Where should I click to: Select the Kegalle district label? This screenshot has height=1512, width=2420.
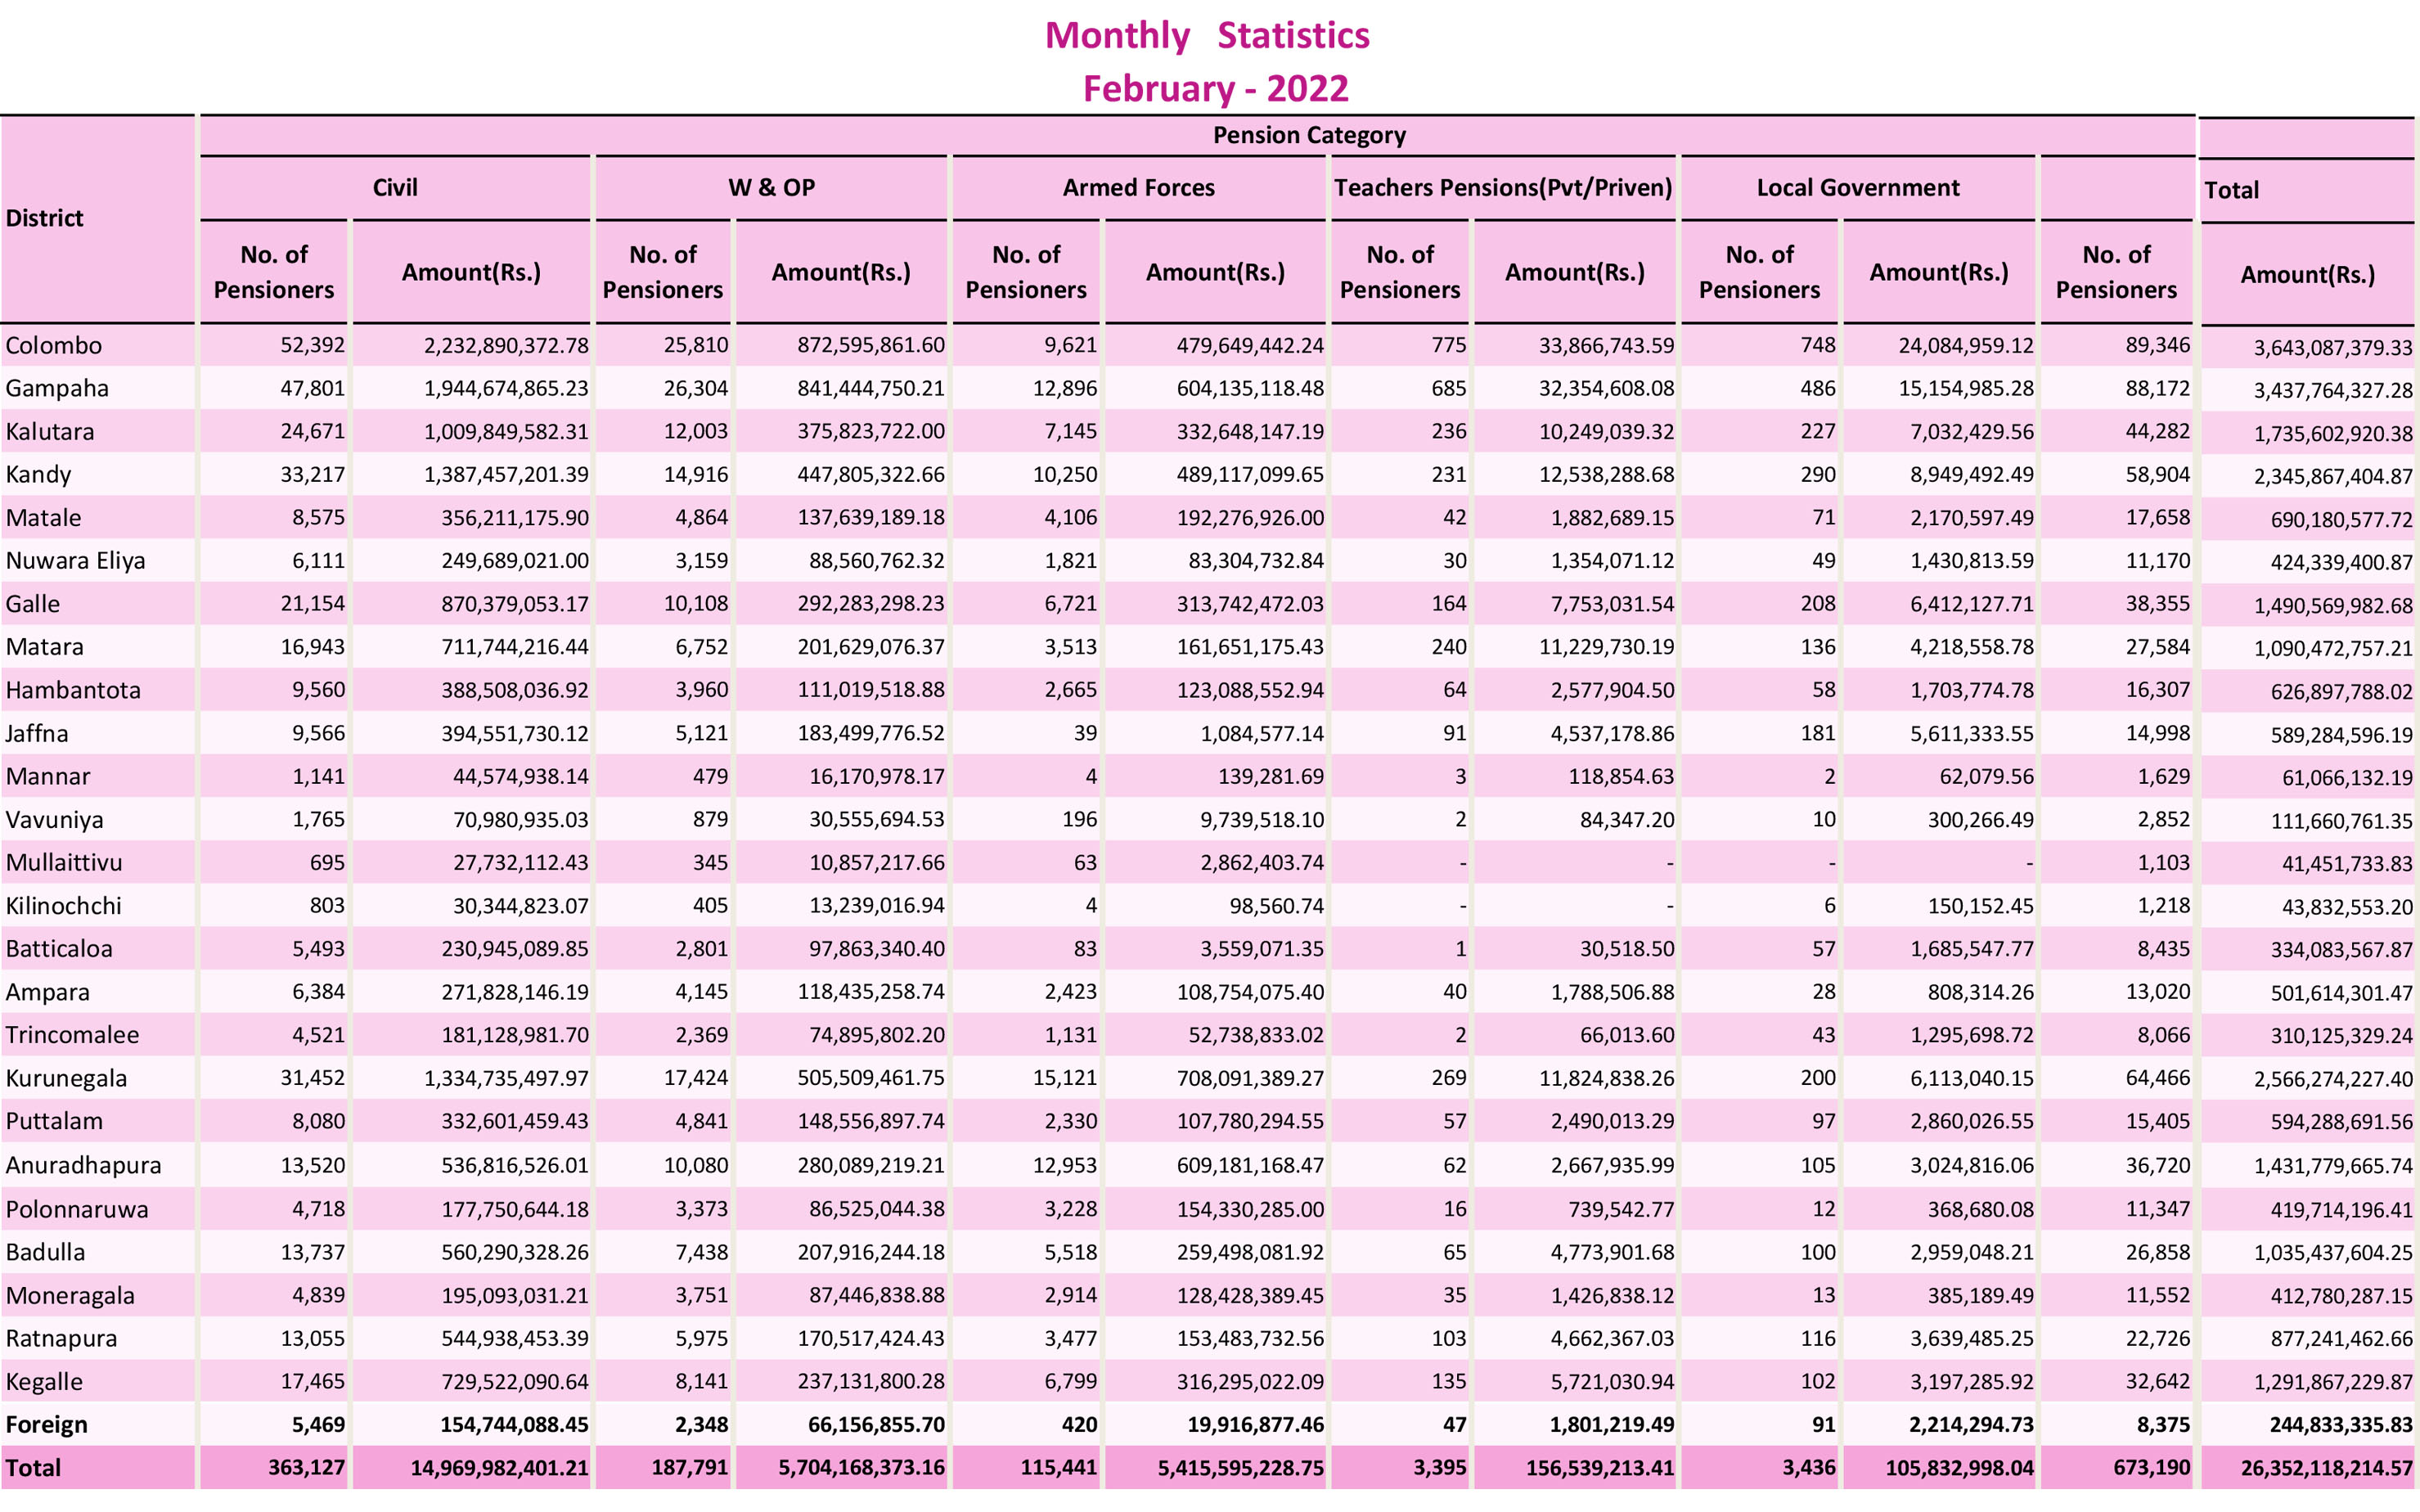(x=44, y=1382)
